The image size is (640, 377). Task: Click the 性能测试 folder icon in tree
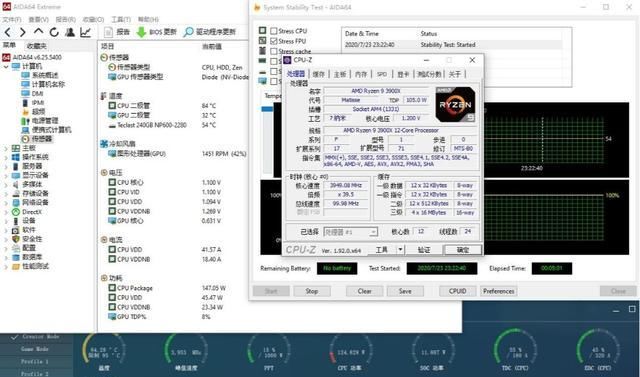point(16,266)
